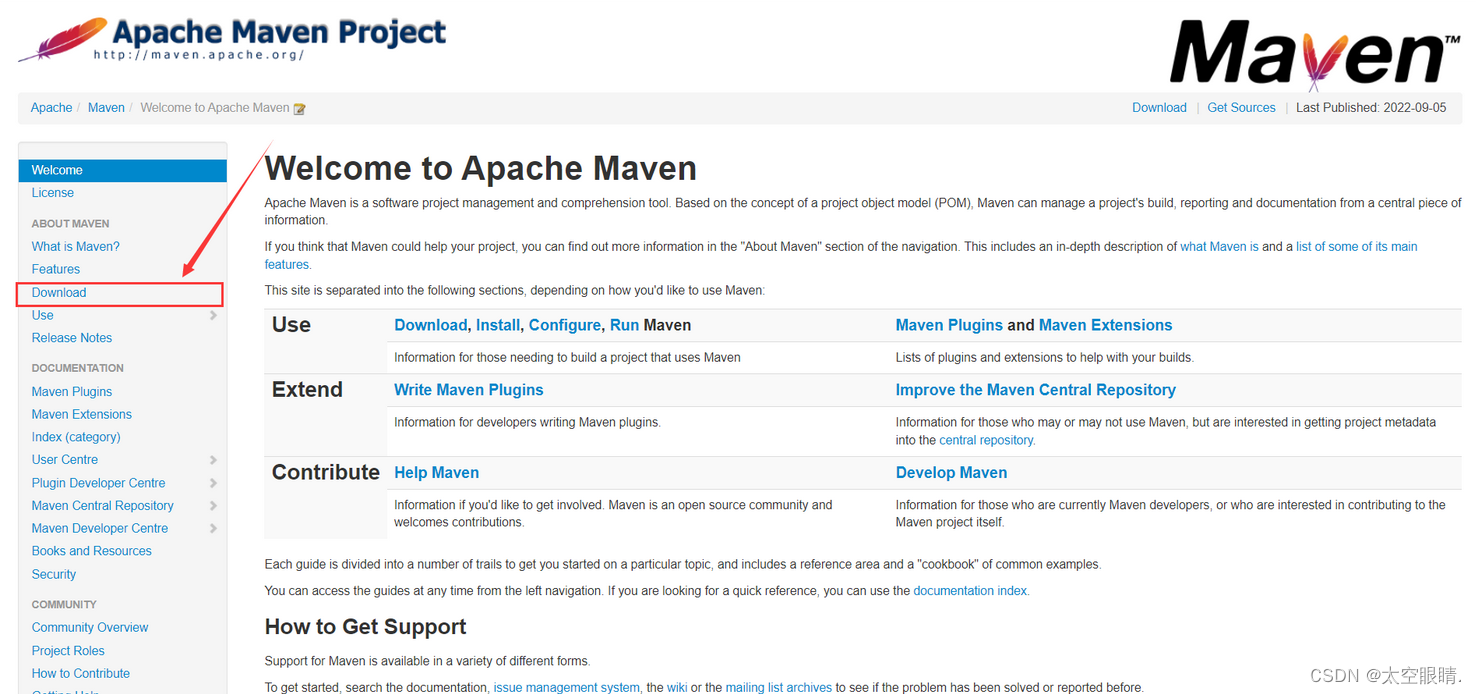Open the Develop Maven link

[951, 473]
